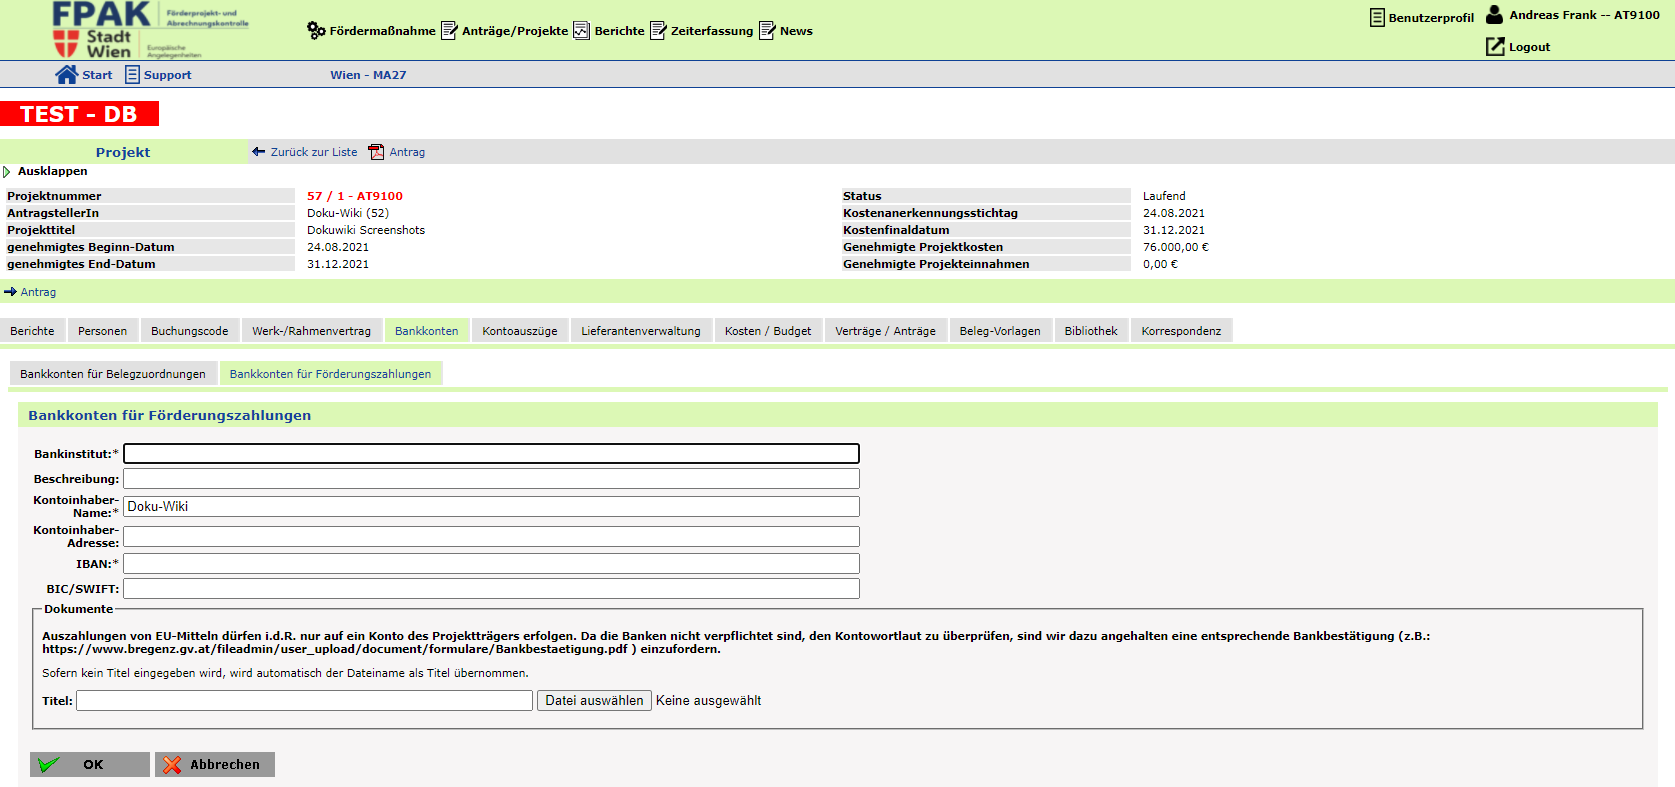Select Bankkonten für Belegzuordnungen subtab
Screen dimensions: 1675x787
click(113, 374)
